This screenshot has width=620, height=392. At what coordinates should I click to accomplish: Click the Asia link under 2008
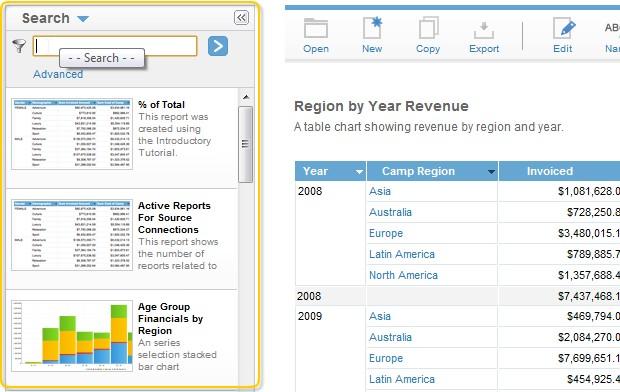(x=380, y=191)
